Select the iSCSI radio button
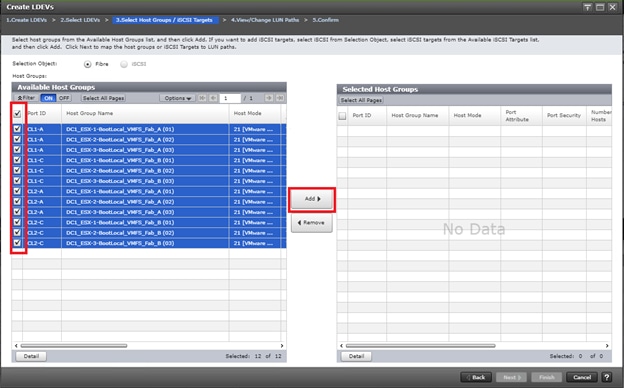Viewport: 624px width, 388px height. [124, 64]
